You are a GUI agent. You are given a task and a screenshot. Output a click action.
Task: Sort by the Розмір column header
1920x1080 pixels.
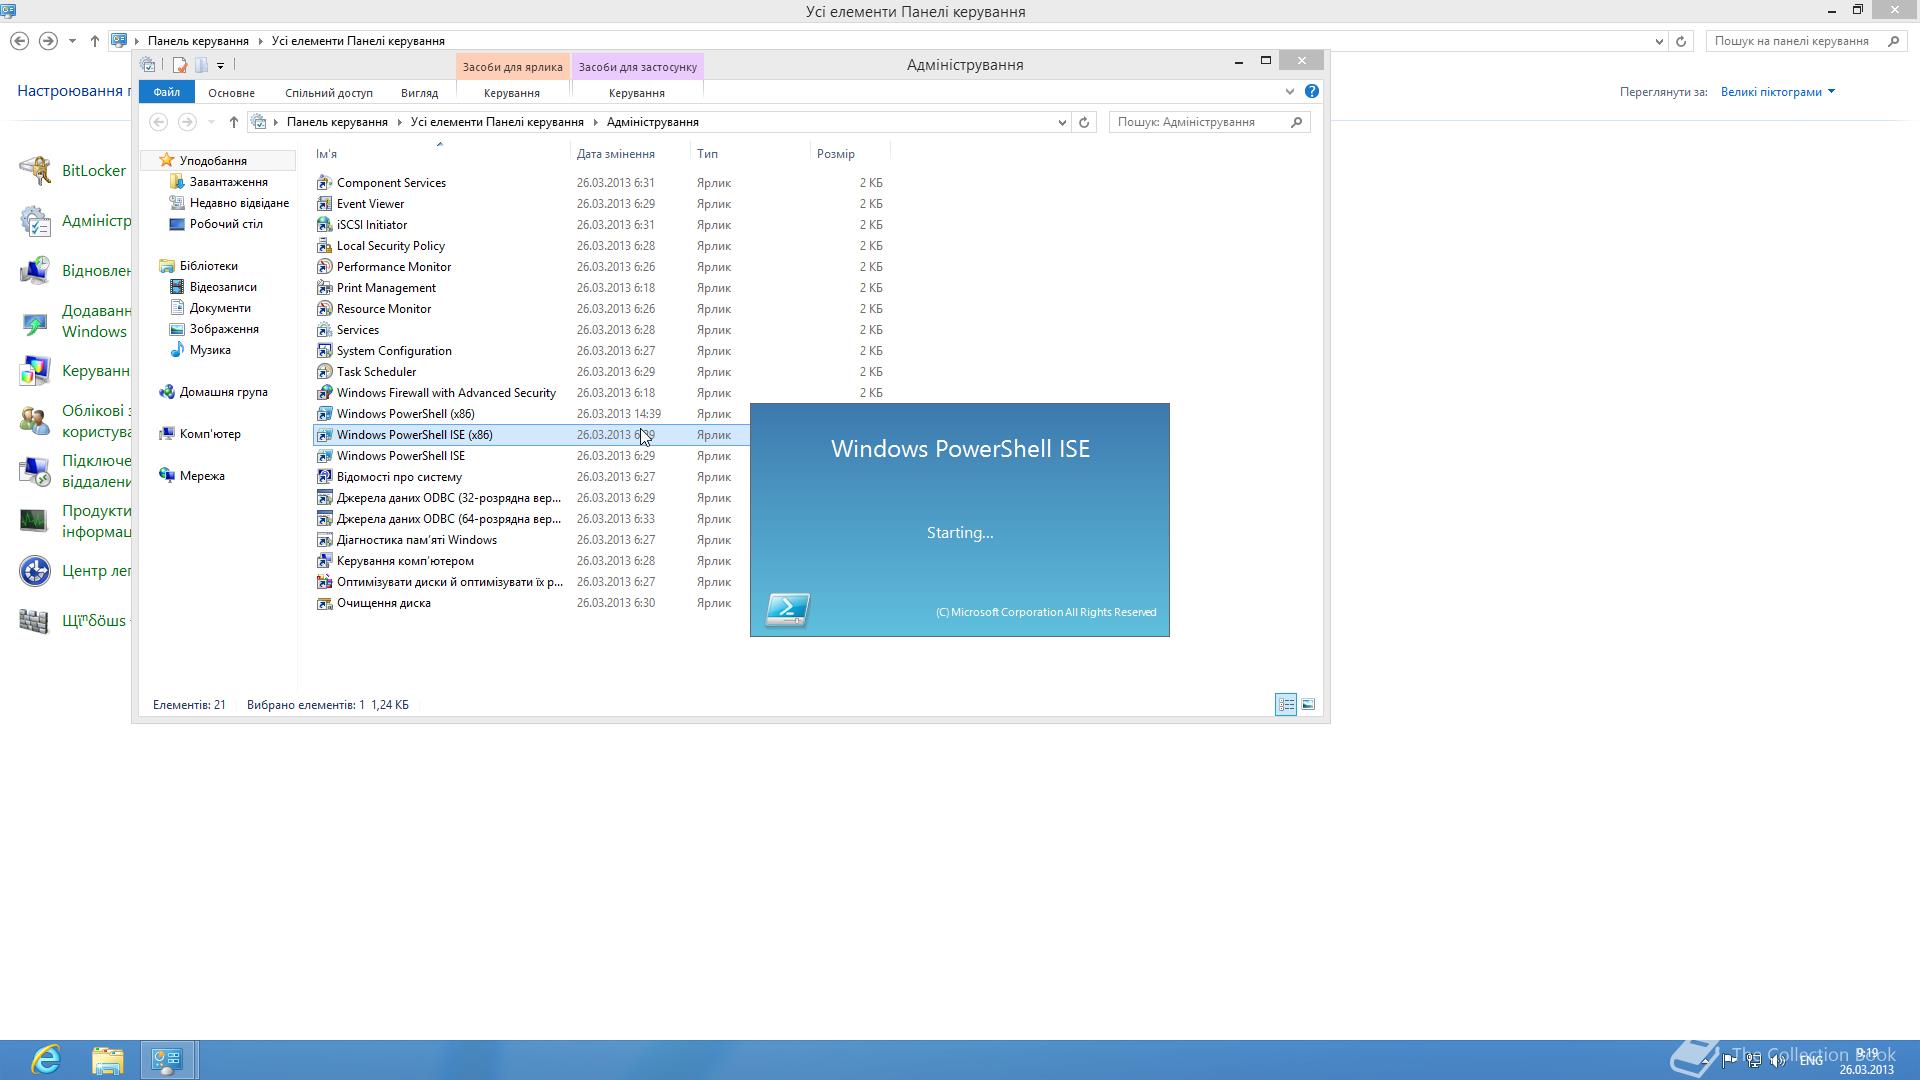(850, 154)
